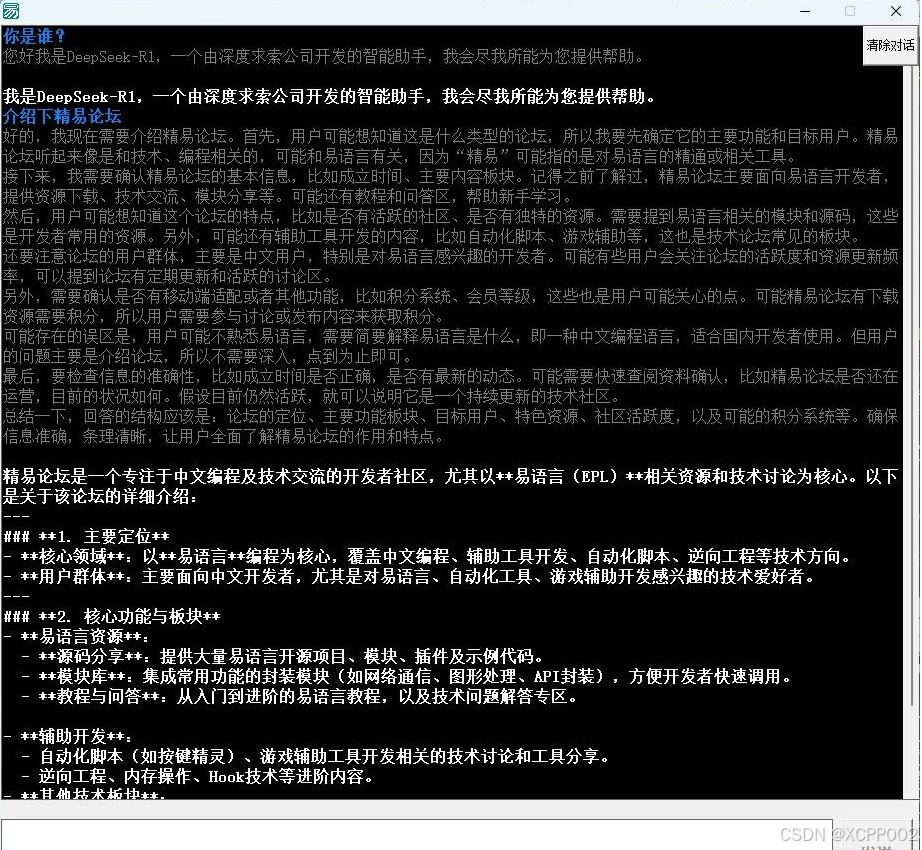Minimize the chat window
Viewport: 922px width, 850px height.
[x=806, y=11]
